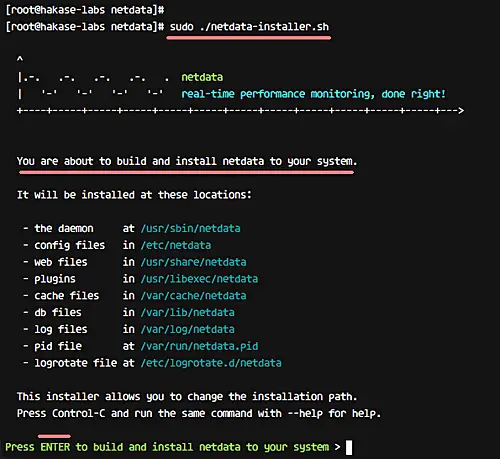500x459 pixels.
Task: Click the first empty root@hakase-labs prompt line
Action: 85,10
